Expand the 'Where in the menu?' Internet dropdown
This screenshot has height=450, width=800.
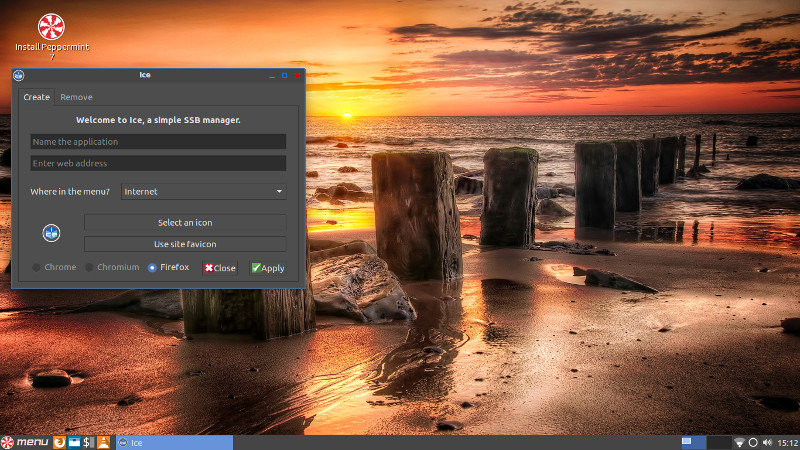pyautogui.click(x=203, y=191)
